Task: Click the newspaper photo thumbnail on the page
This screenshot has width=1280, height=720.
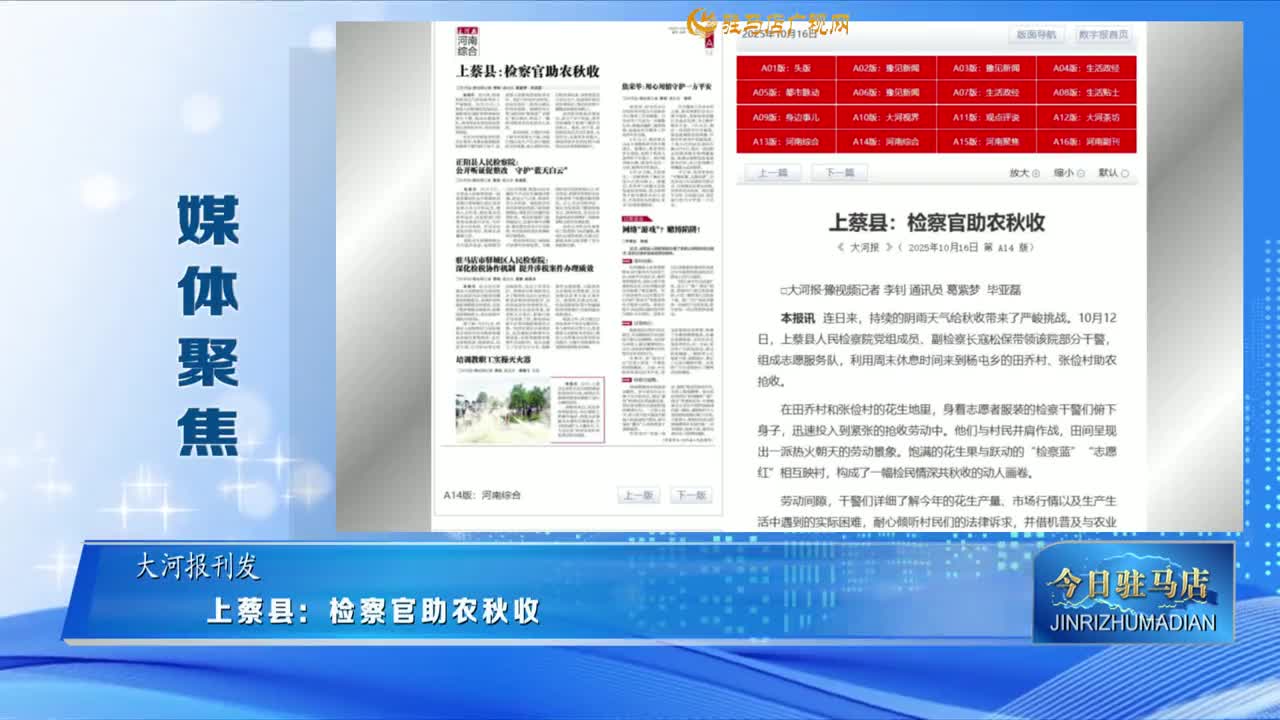Action: 503,410
